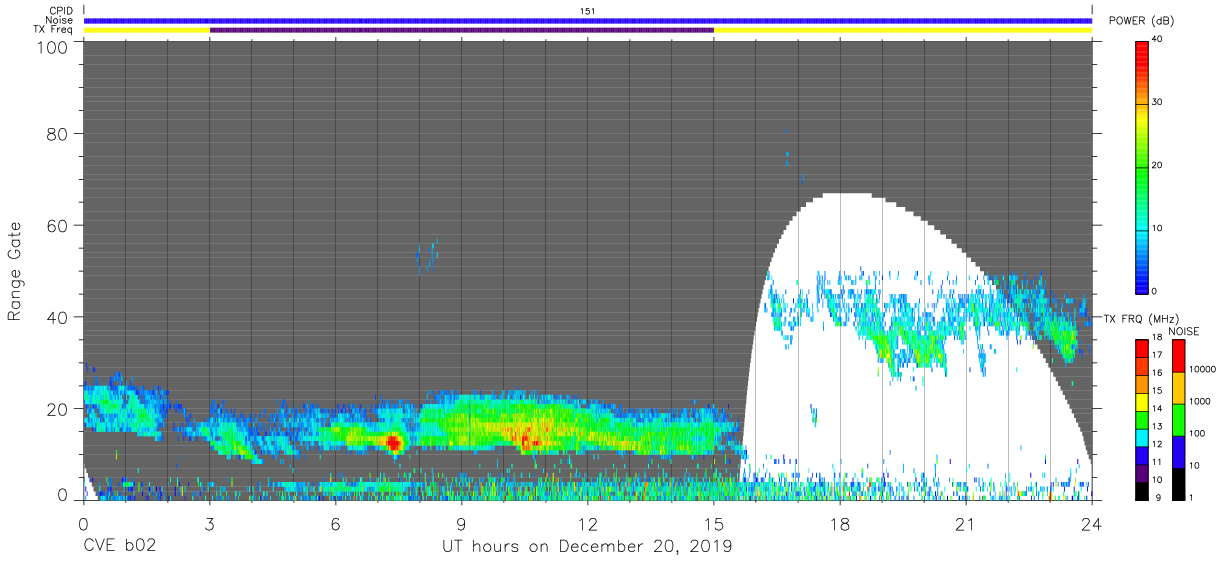The width and height of the screenshot is (1228, 567).
Task: Click the CVE b02 radar beam label
Action: click(118, 547)
